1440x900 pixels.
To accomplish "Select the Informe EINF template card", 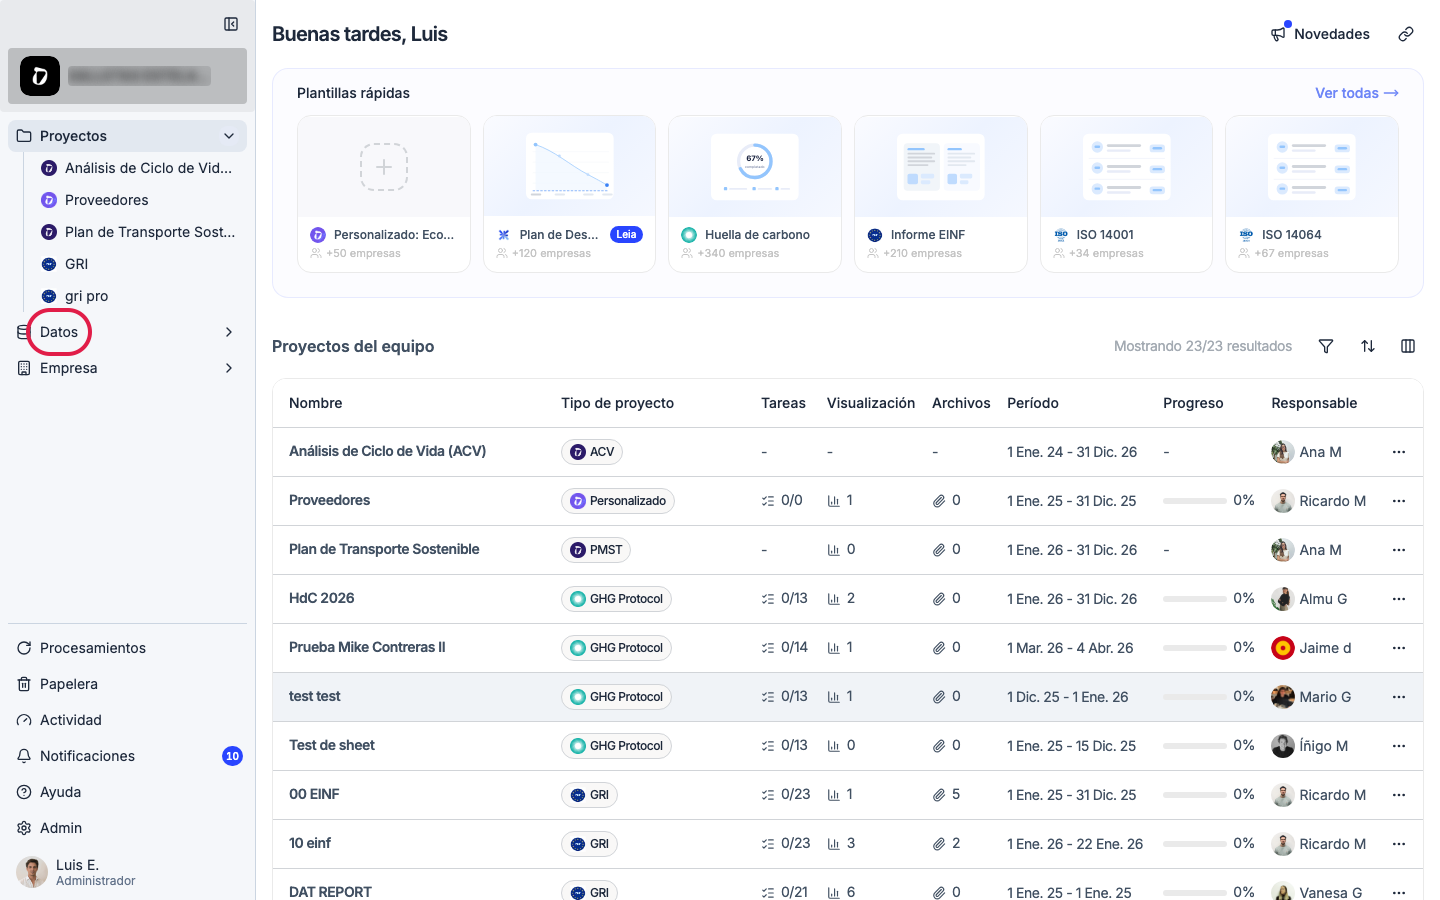I will coord(941,194).
